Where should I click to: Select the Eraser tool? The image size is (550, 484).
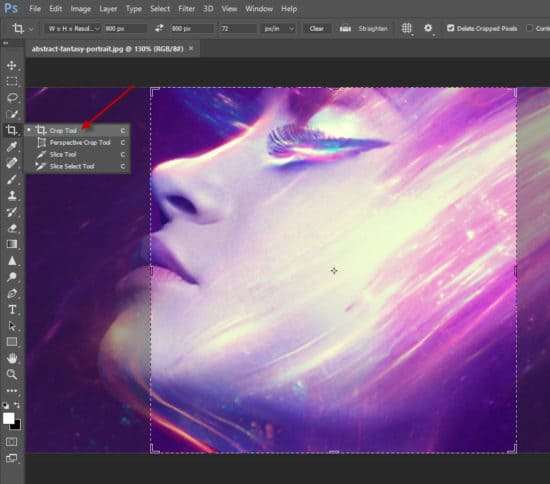(x=12, y=228)
